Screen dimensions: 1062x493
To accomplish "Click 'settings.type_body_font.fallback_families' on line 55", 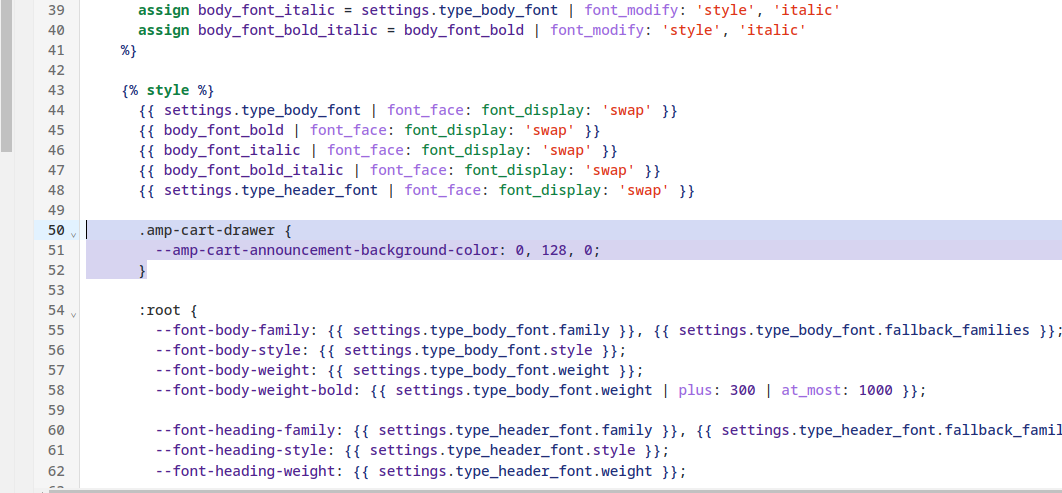I will pyautogui.click(x=854, y=330).
